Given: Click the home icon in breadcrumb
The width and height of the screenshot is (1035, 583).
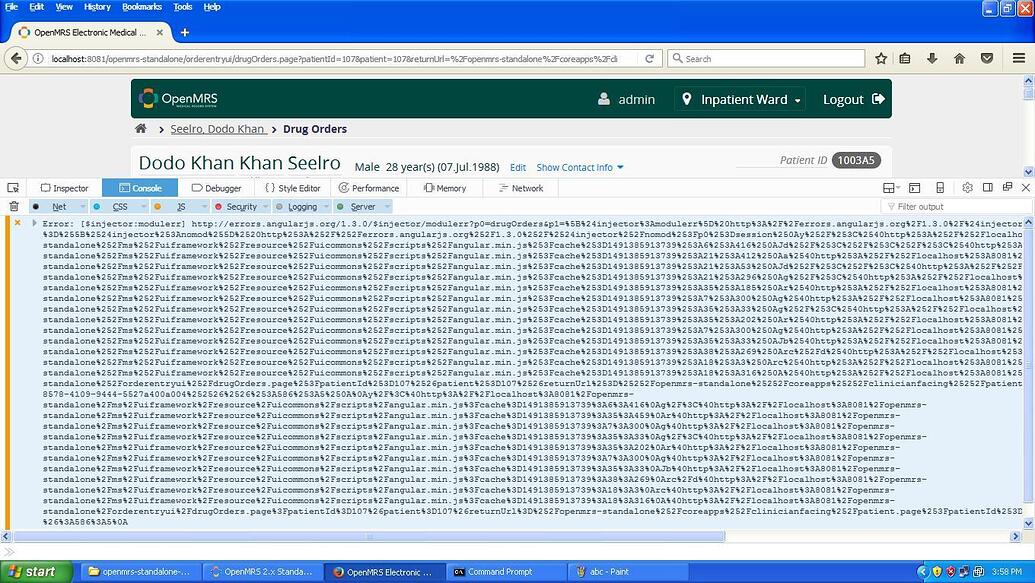Looking at the screenshot, I should click(141, 129).
